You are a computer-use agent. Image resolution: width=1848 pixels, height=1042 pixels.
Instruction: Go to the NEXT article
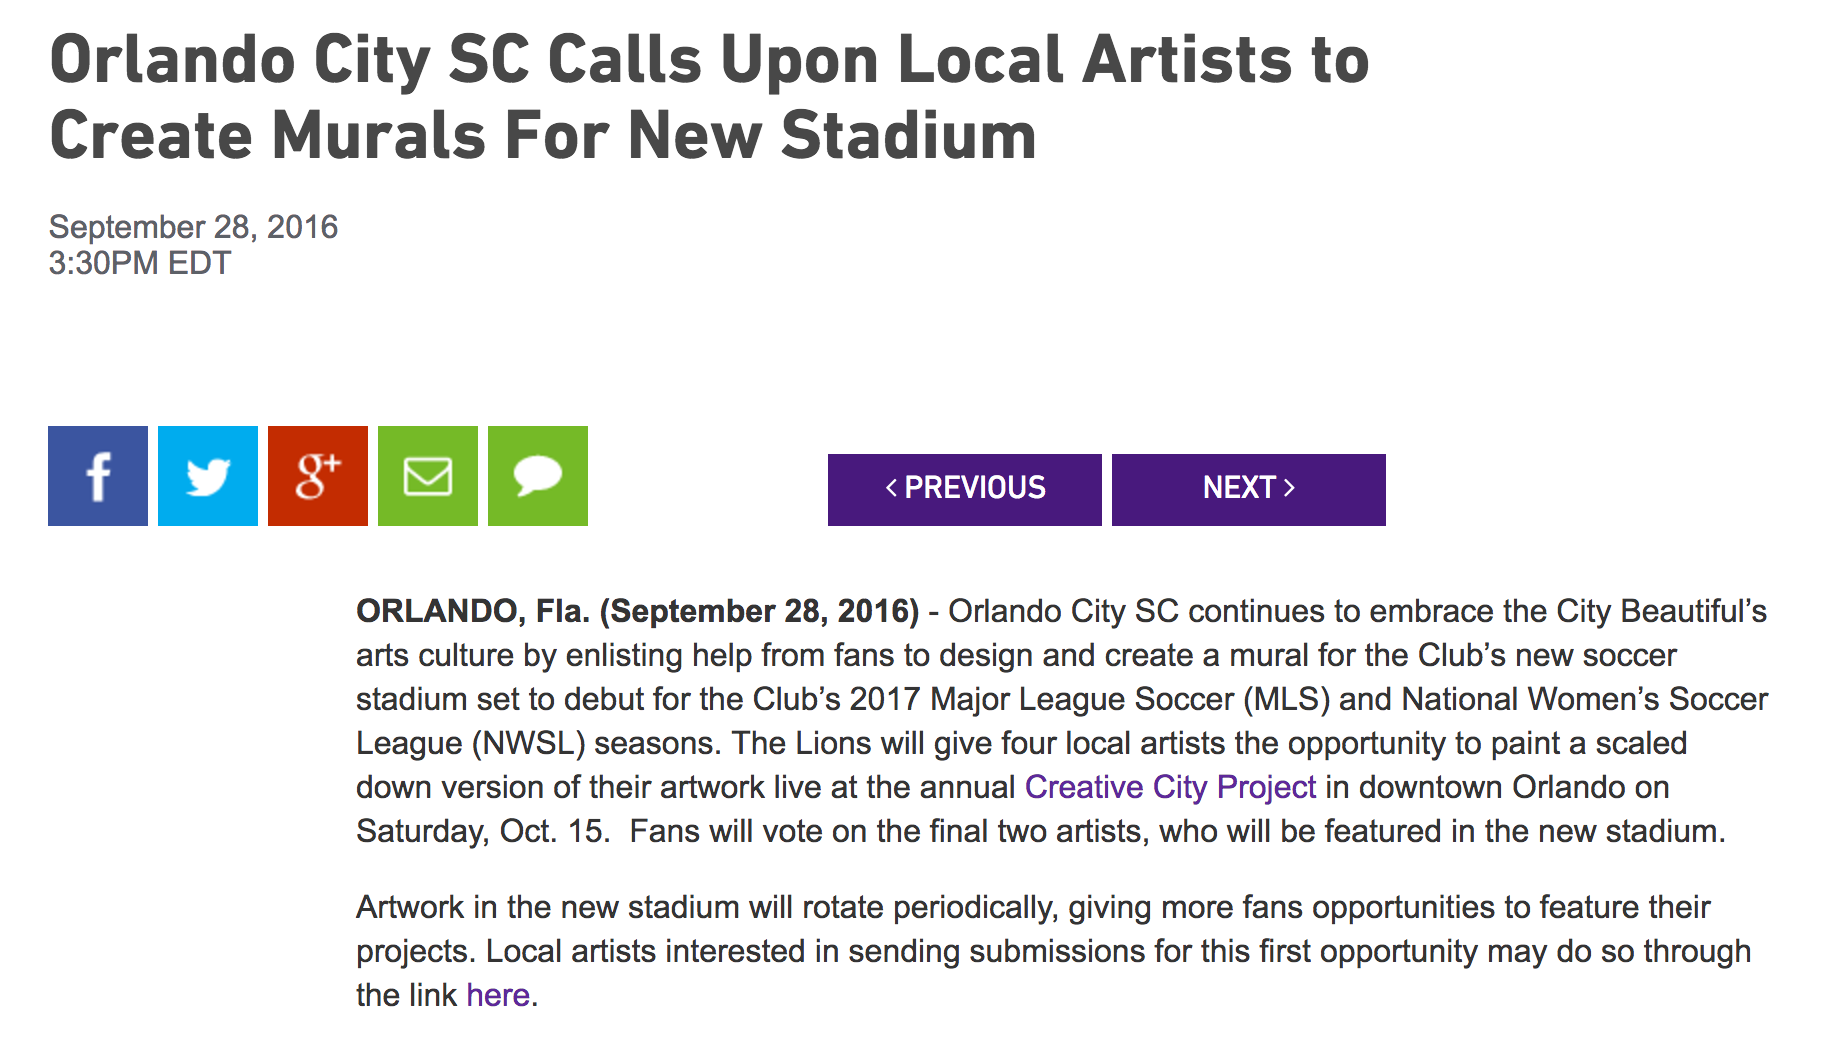[x=1249, y=490]
